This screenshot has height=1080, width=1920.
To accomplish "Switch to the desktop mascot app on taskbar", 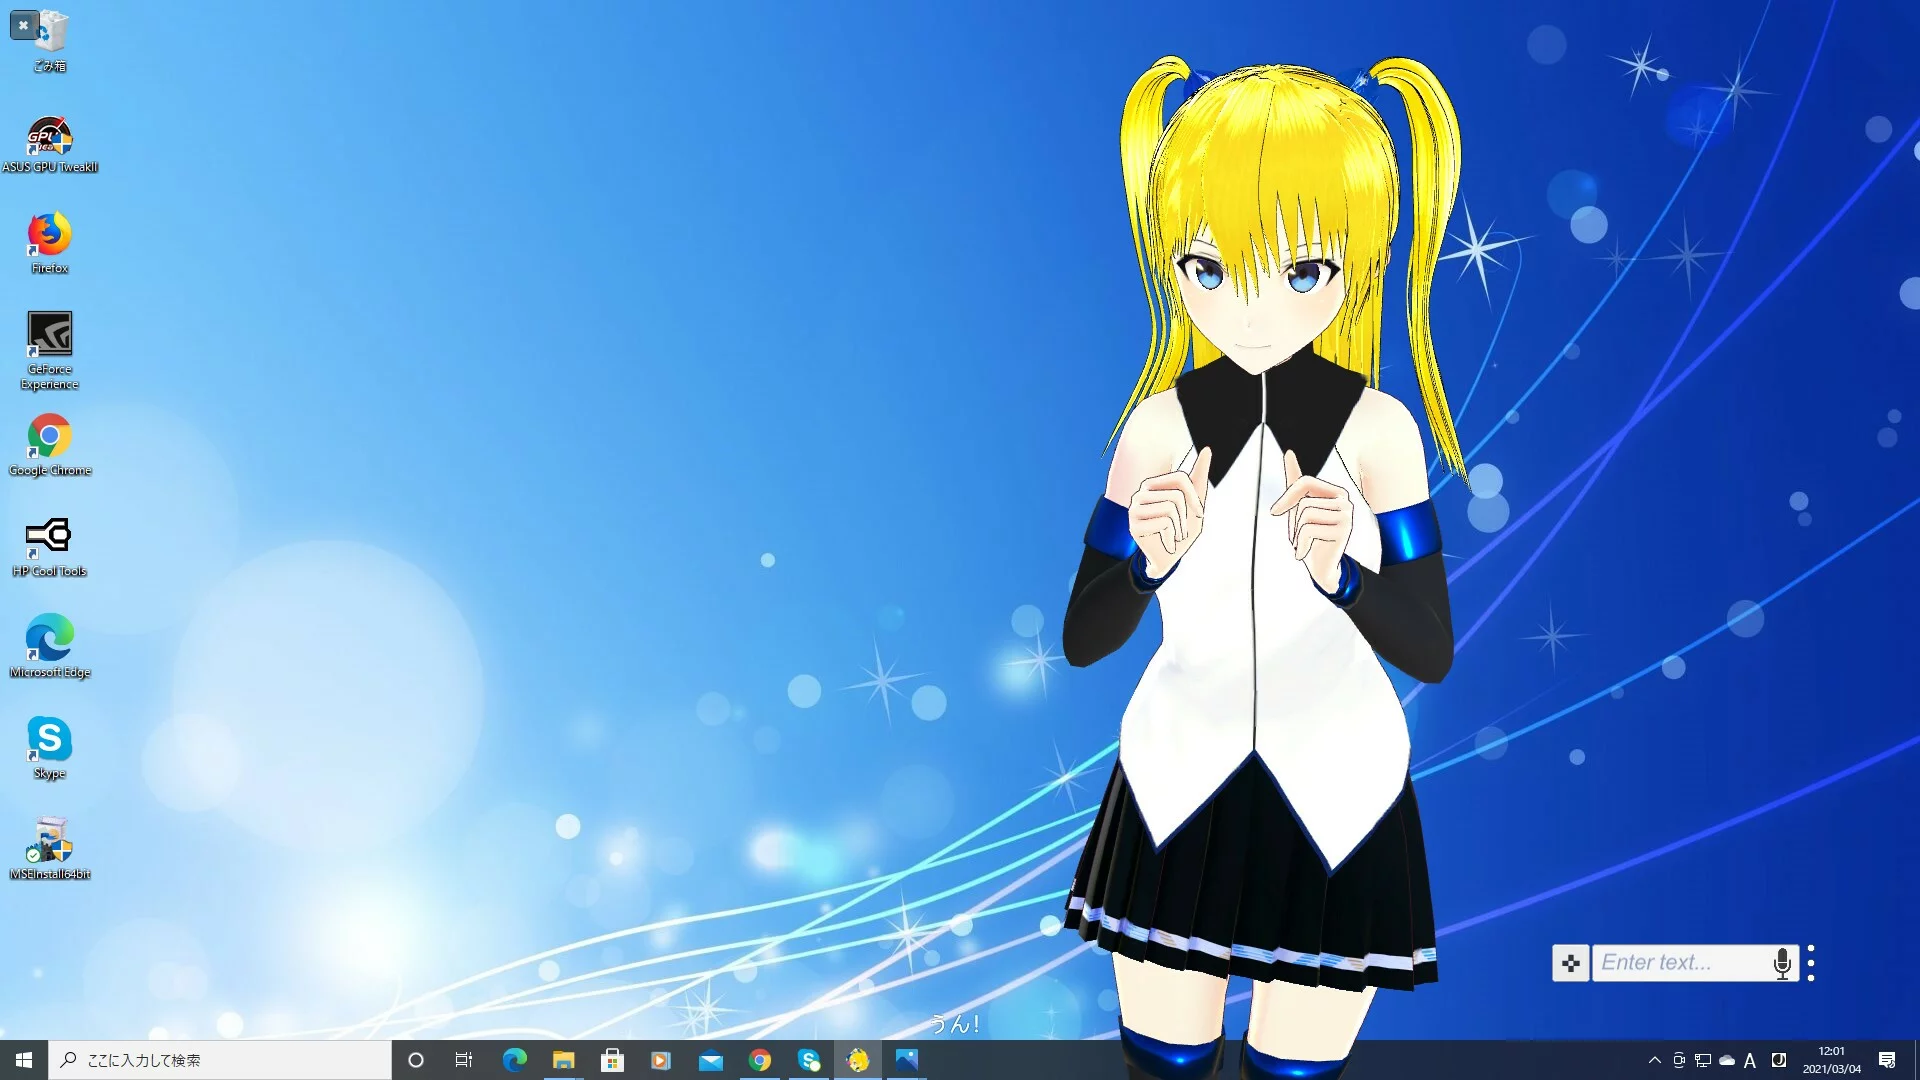I will tap(857, 1060).
